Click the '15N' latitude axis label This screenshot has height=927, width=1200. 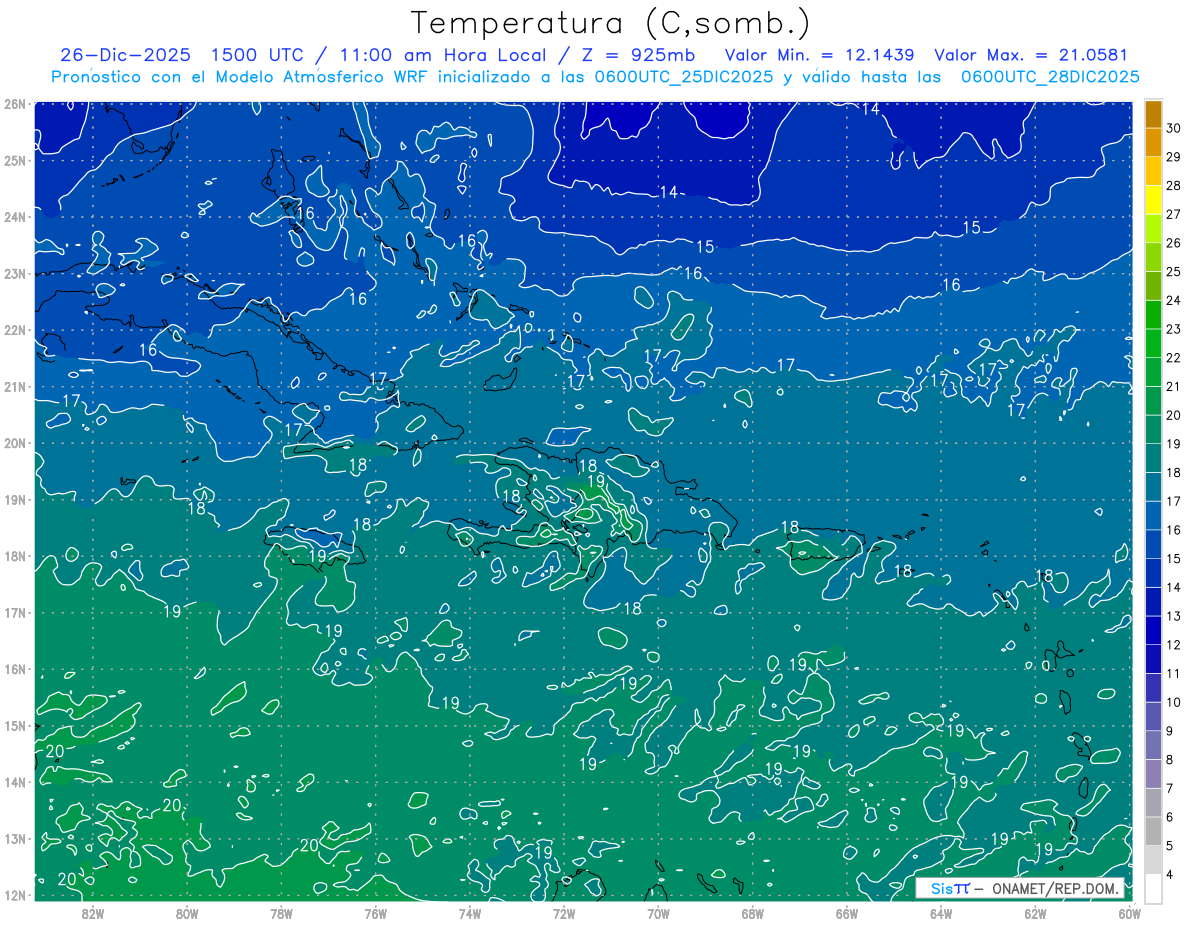click(x=14, y=726)
